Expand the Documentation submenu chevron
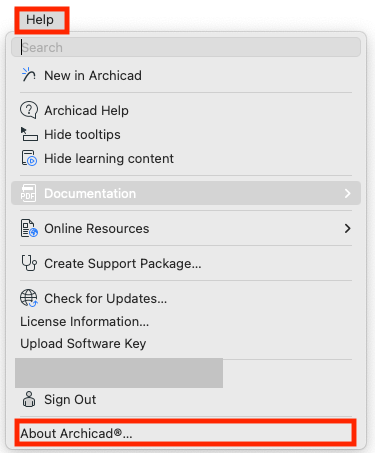375x453 pixels. [x=348, y=193]
